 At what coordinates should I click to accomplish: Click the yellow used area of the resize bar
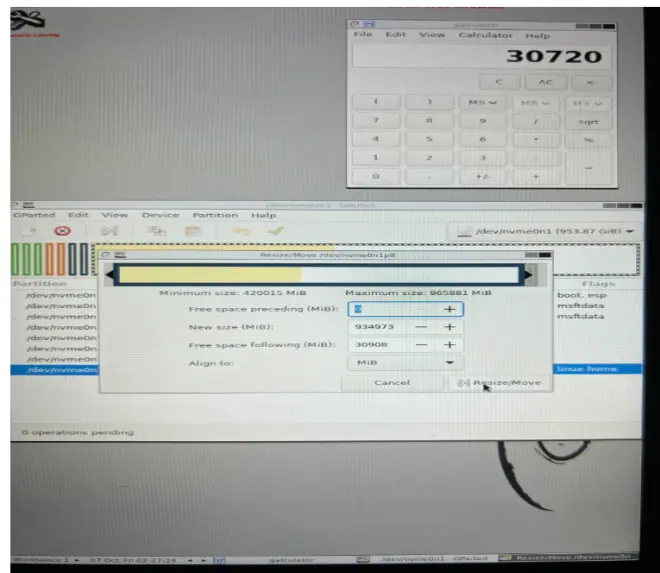pyautogui.click(x=210, y=275)
